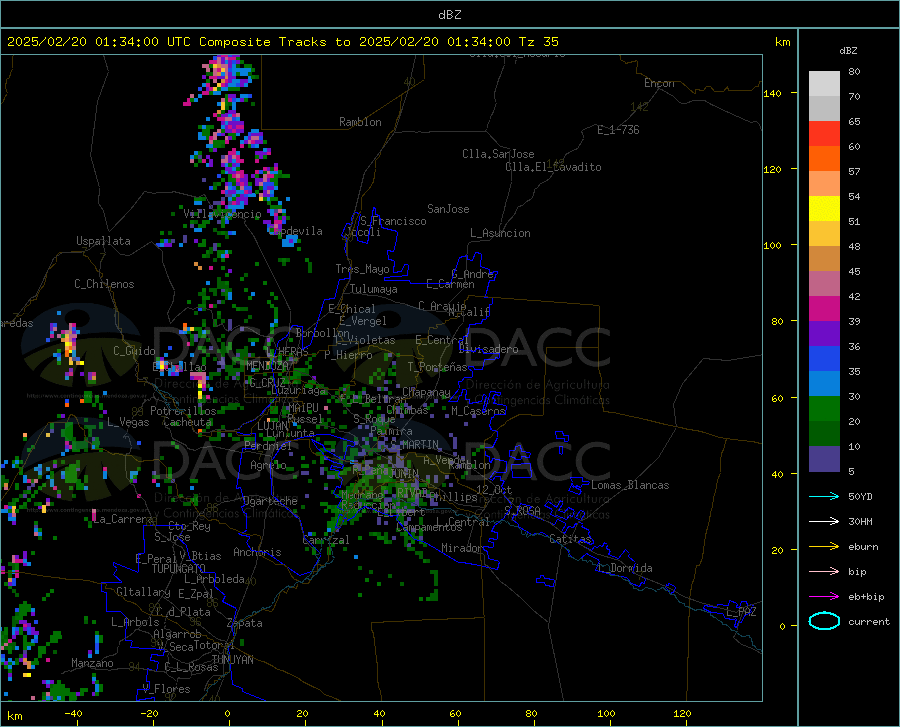Click the green 30 dBZ legend swatch

(824, 409)
